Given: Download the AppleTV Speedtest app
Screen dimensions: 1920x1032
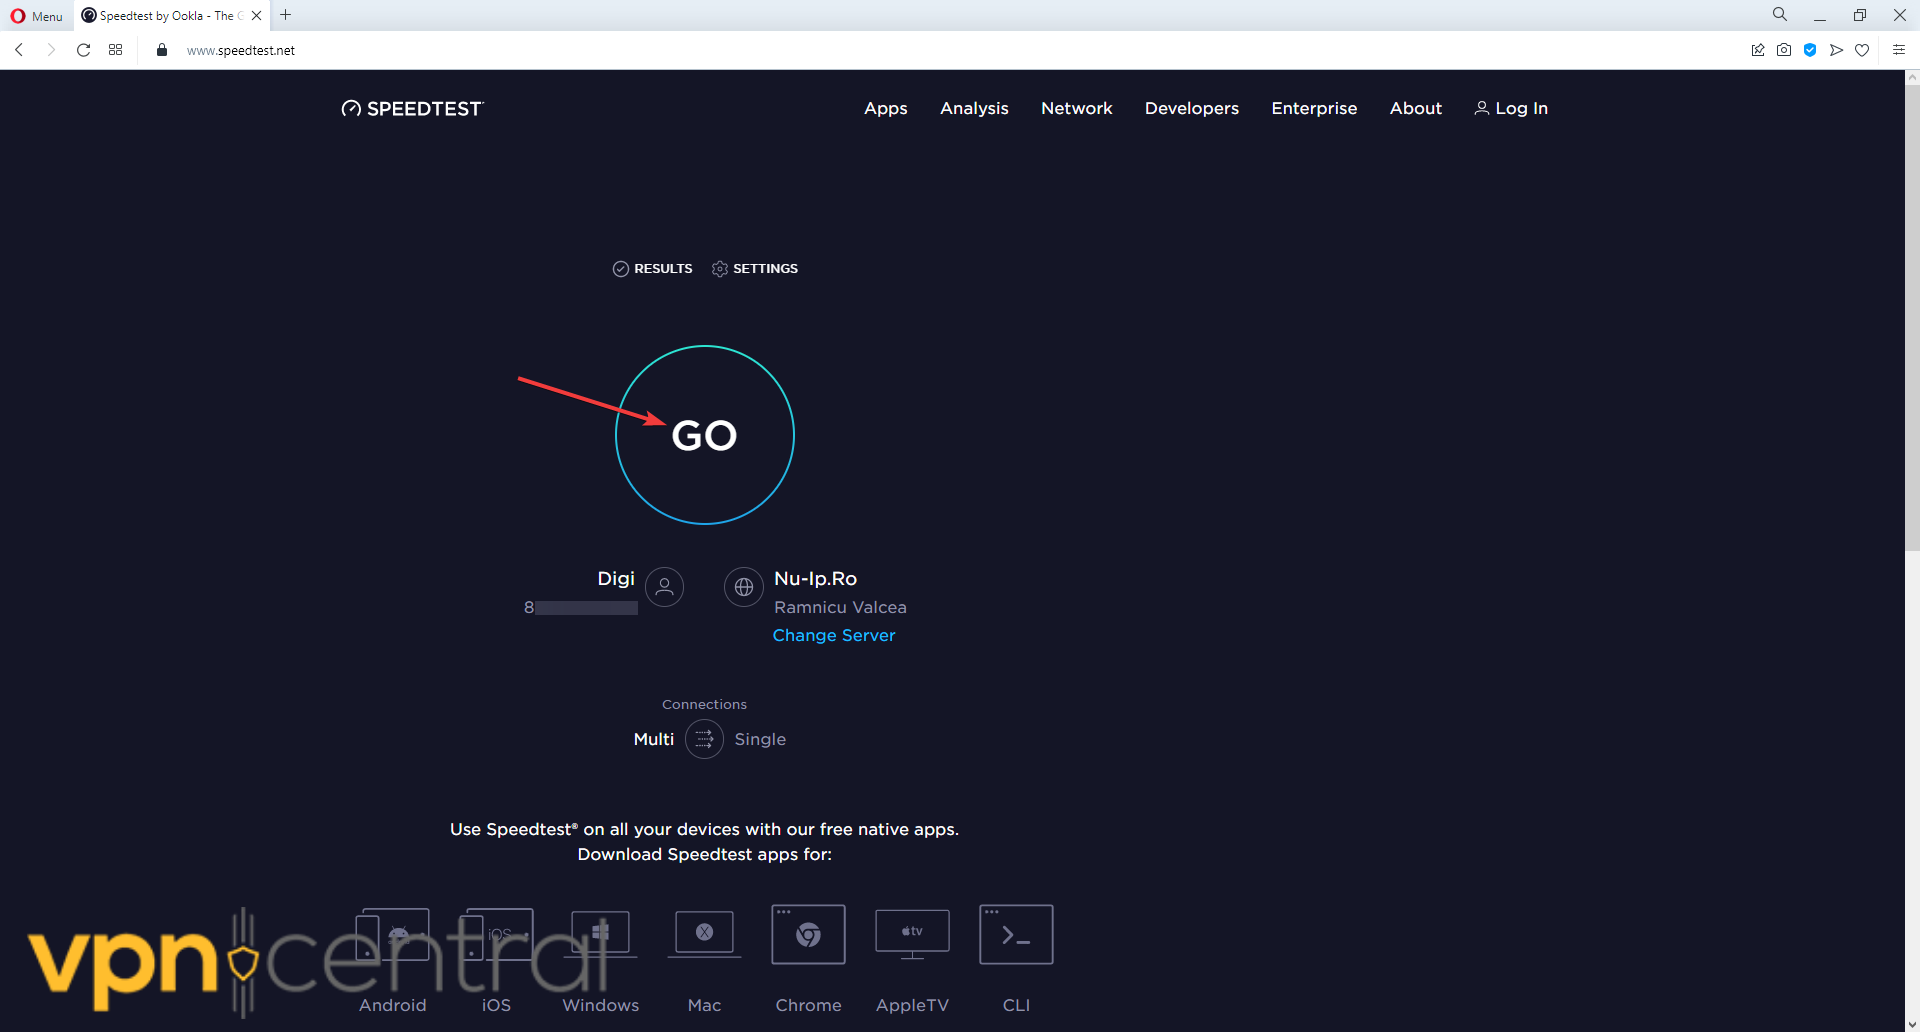Looking at the screenshot, I should (912, 935).
